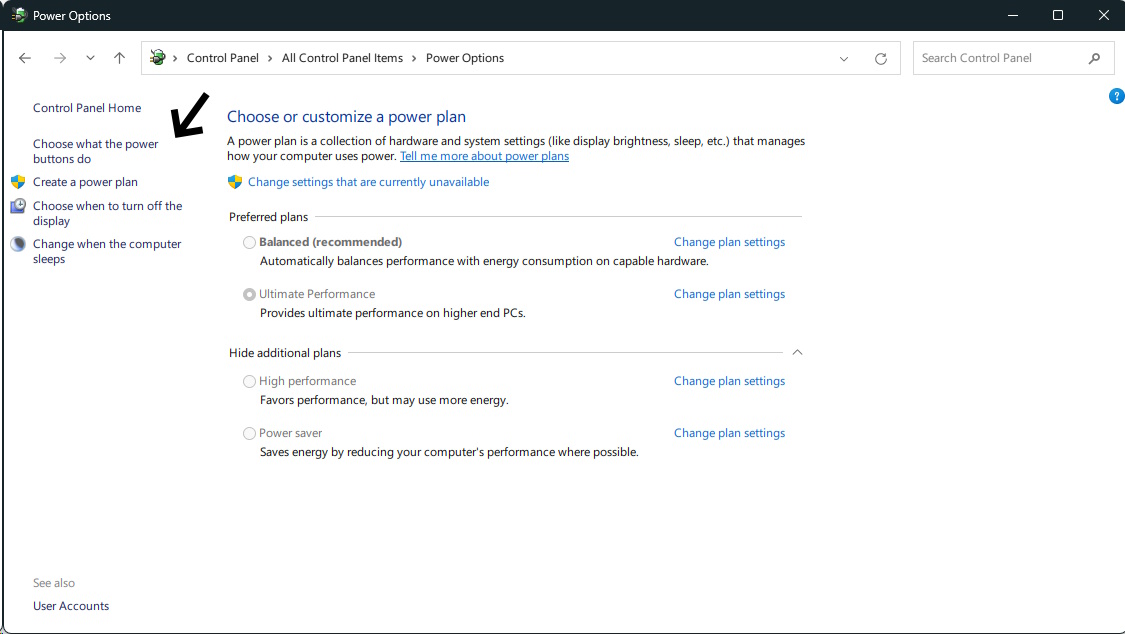Image resolution: width=1125 pixels, height=634 pixels.
Task: Open Choose what the power buttons do
Action: click(x=95, y=151)
